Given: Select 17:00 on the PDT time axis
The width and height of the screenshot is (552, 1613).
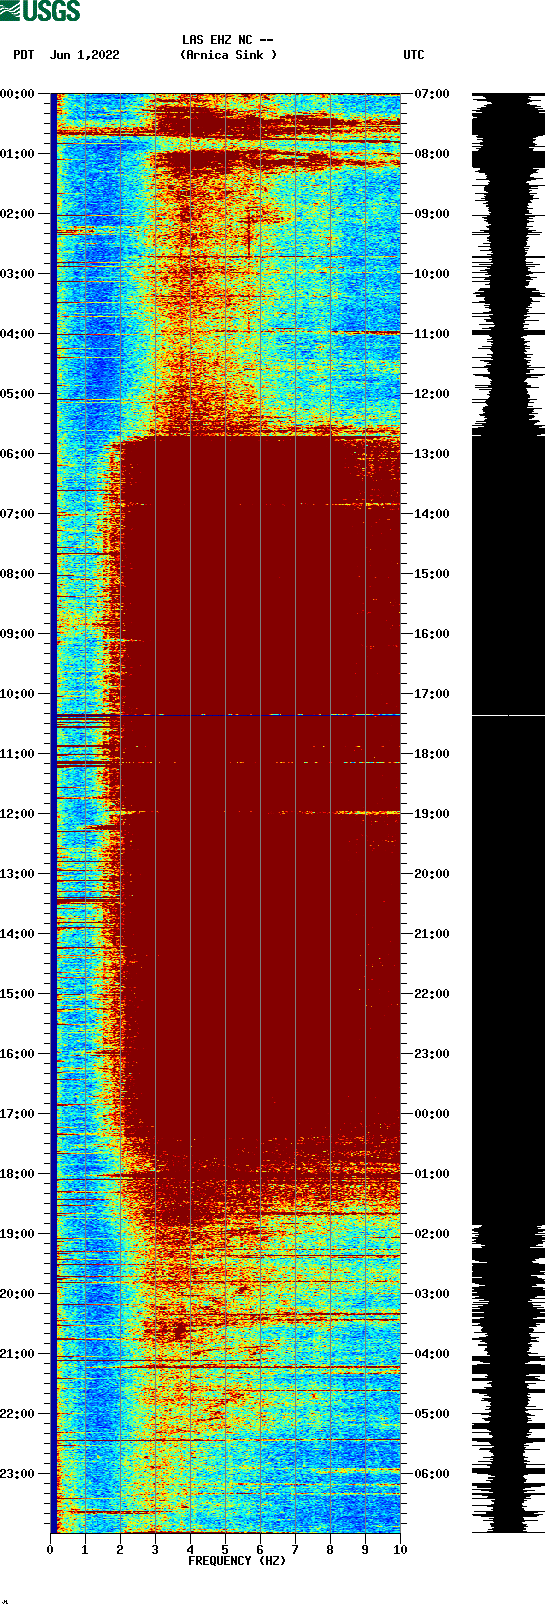Looking at the screenshot, I should (x=17, y=1114).
